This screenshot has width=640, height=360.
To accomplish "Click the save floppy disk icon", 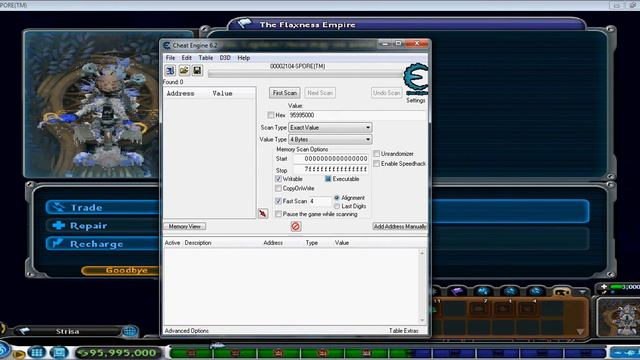I will (x=198, y=71).
